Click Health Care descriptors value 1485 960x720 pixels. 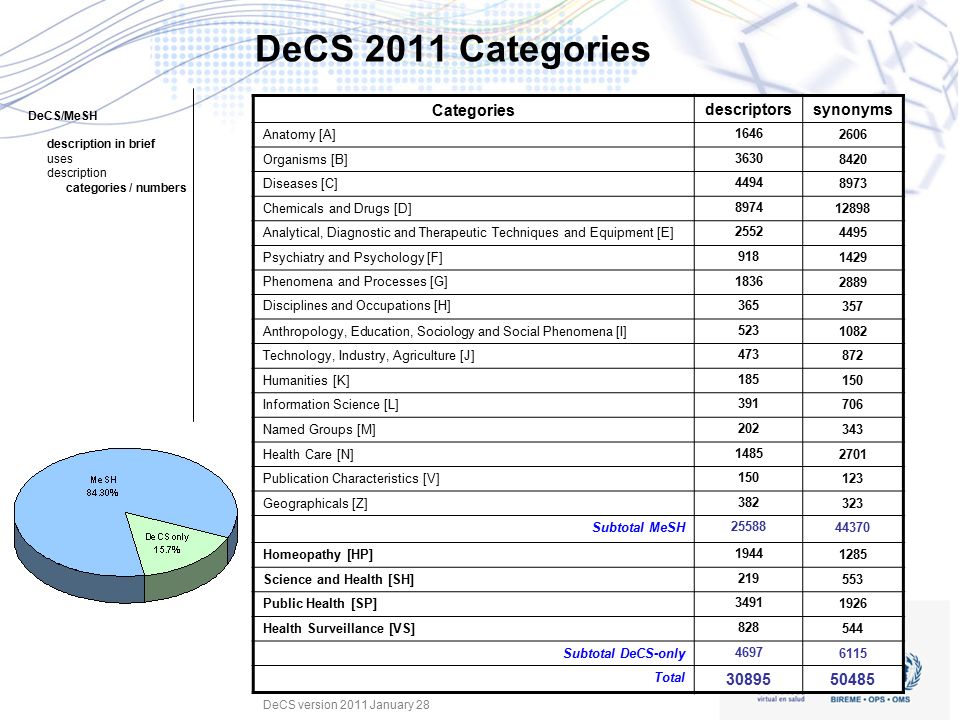748,454
